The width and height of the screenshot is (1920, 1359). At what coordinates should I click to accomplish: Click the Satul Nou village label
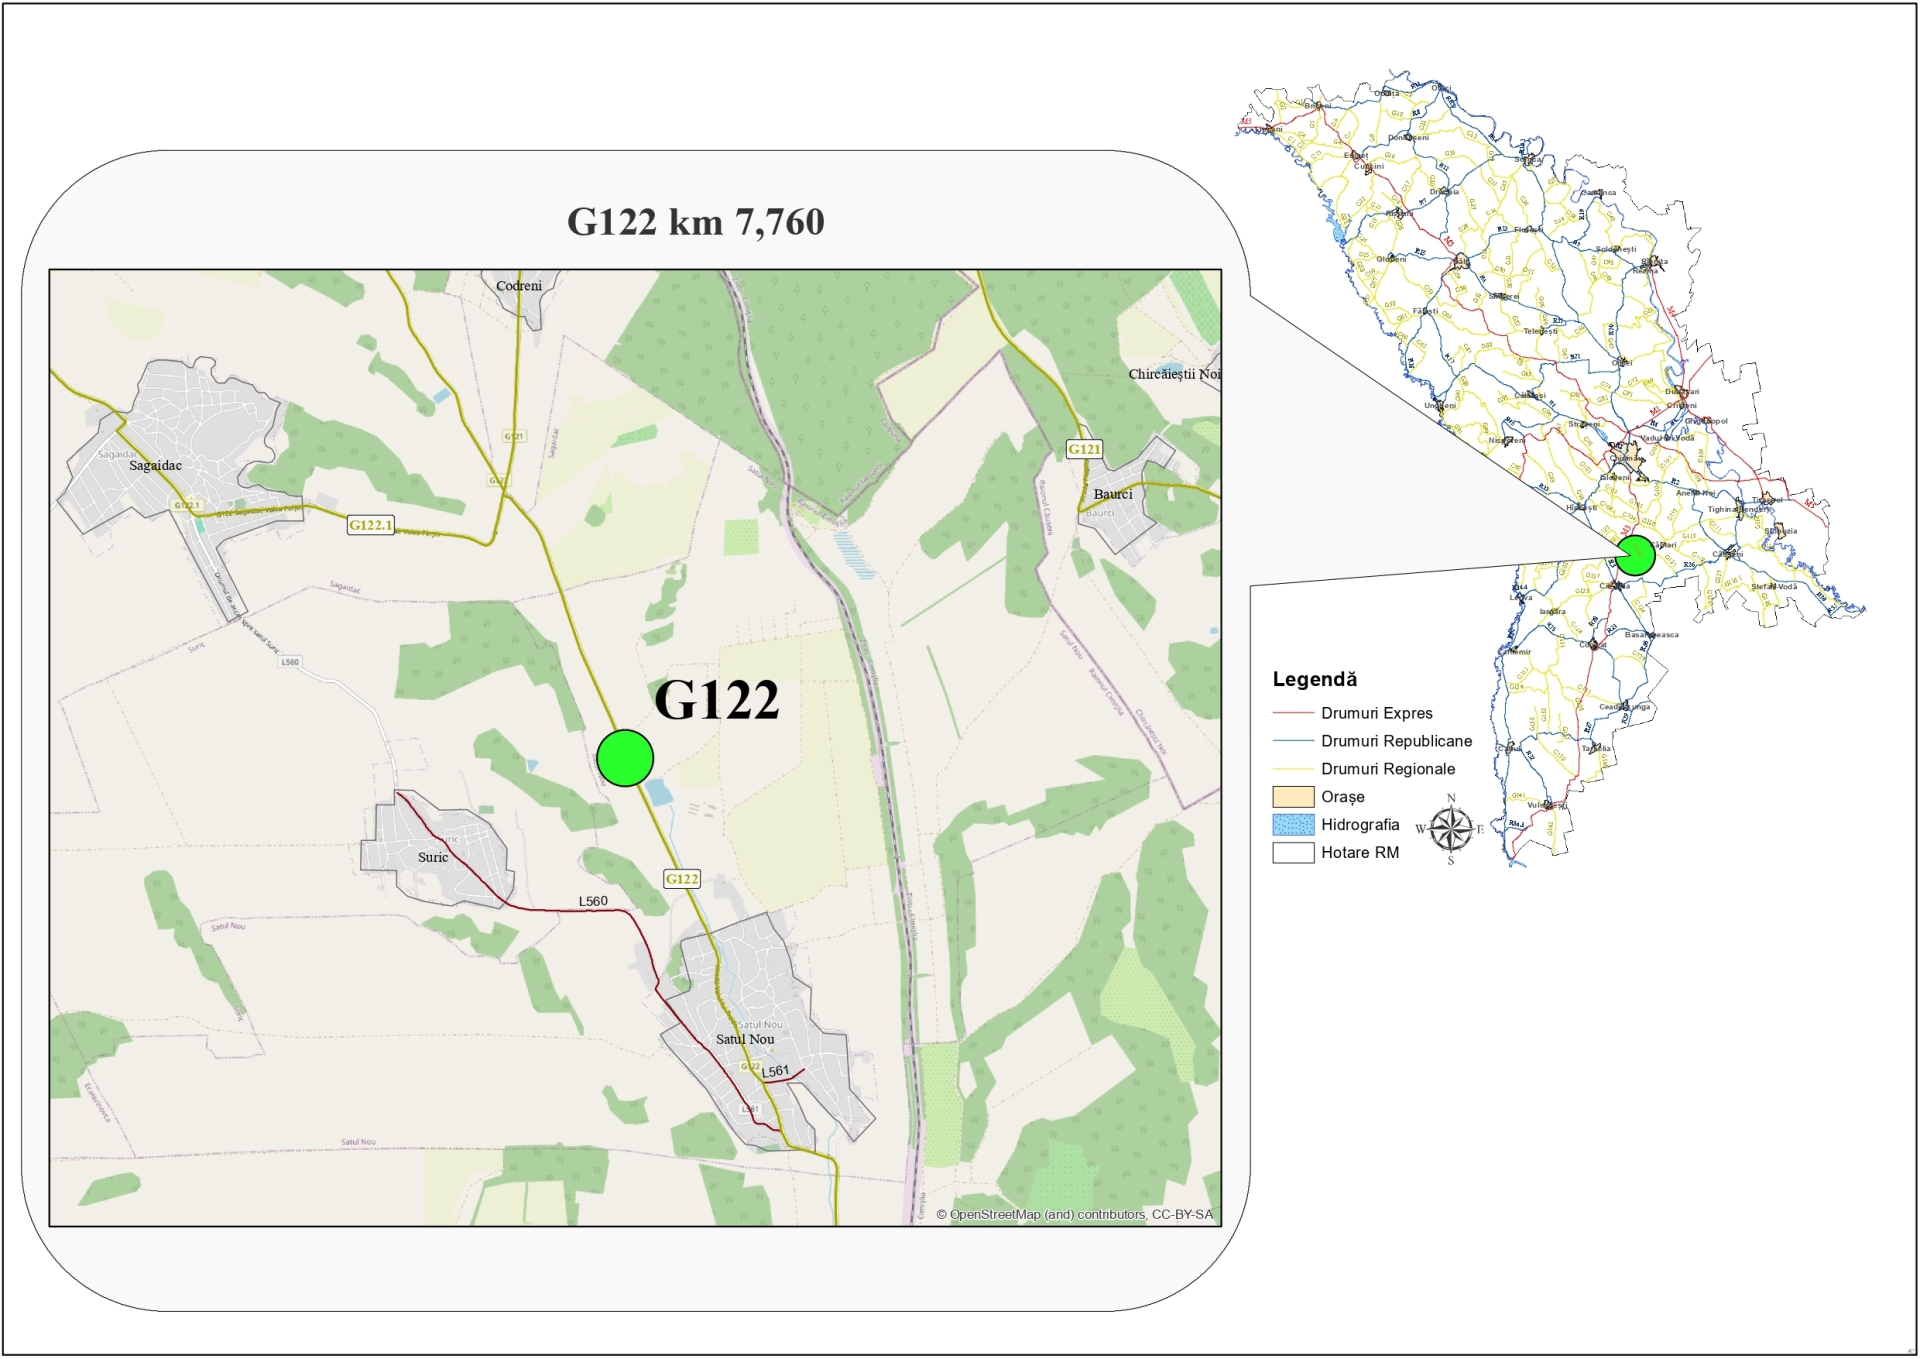(x=745, y=1040)
